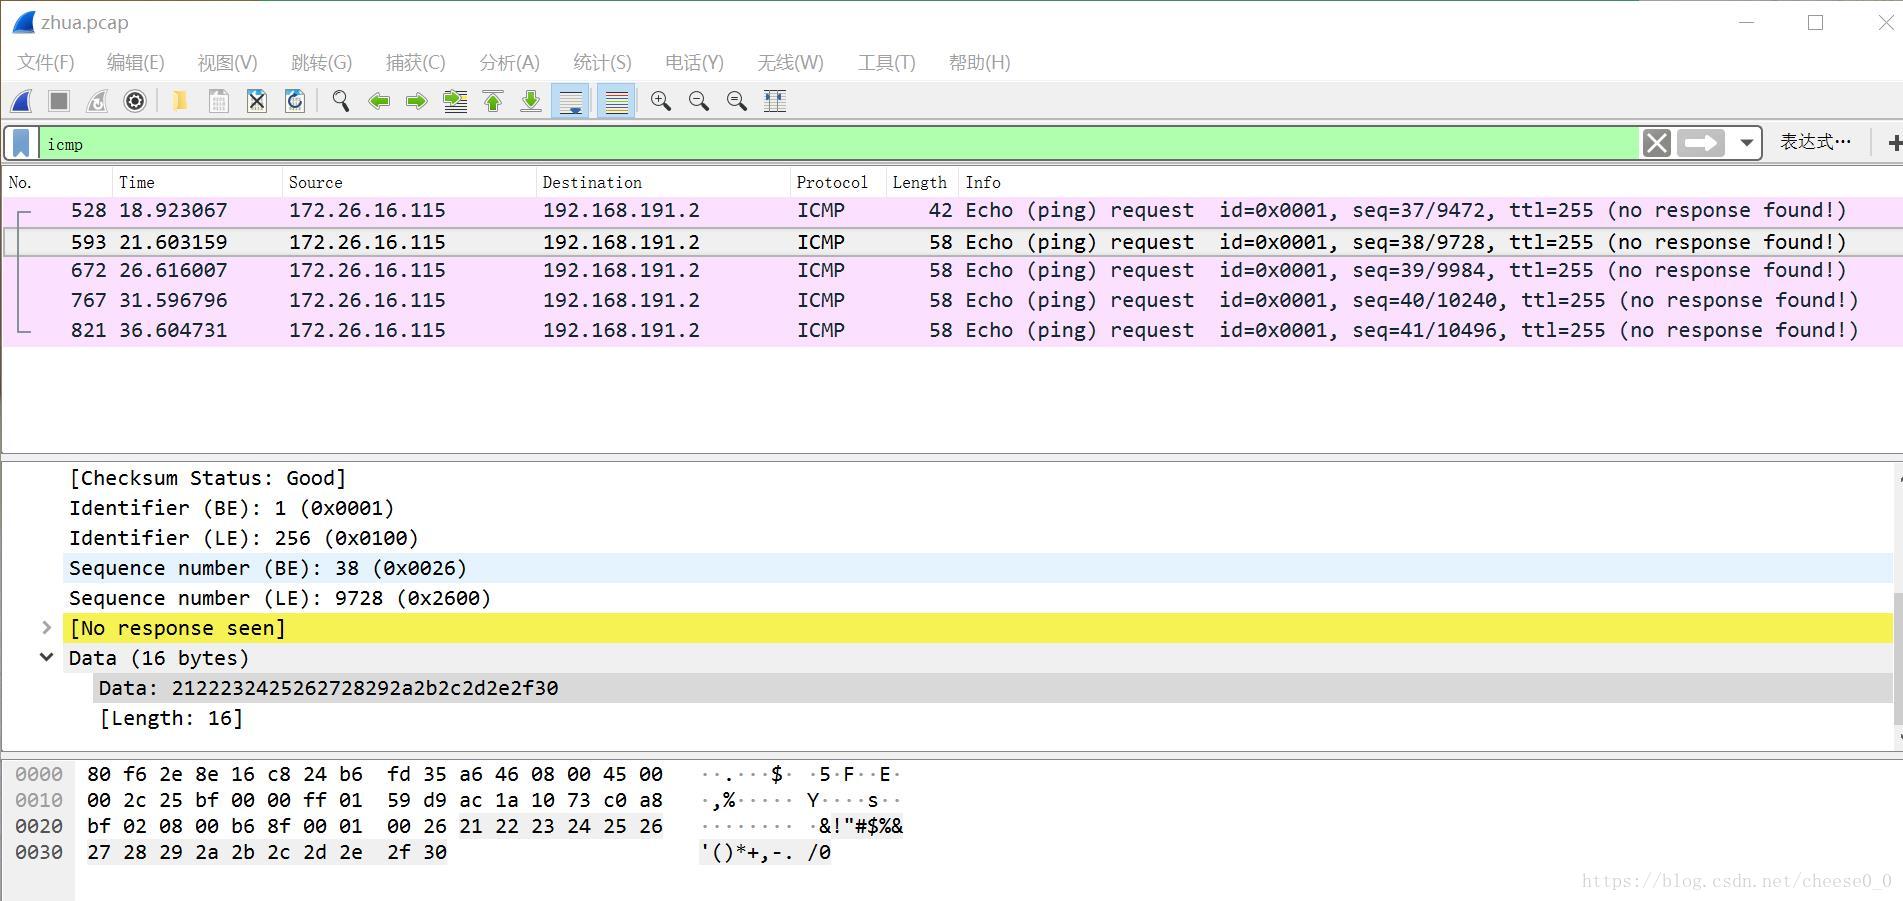The height and width of the screenshot is (901, 1903).
Task: Add a filter button with plus
Action: (1894, 143)
